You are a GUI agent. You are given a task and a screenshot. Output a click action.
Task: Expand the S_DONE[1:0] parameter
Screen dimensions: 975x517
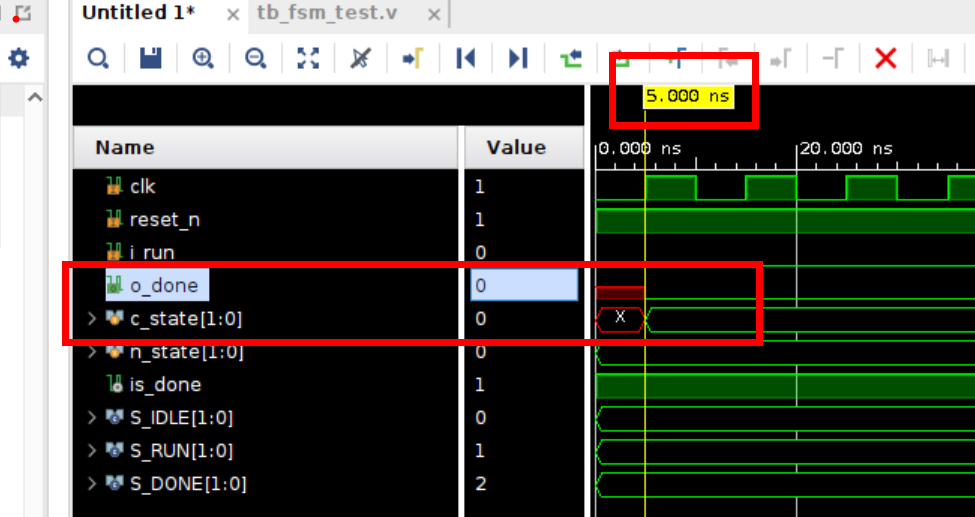(x=92, y=483)
